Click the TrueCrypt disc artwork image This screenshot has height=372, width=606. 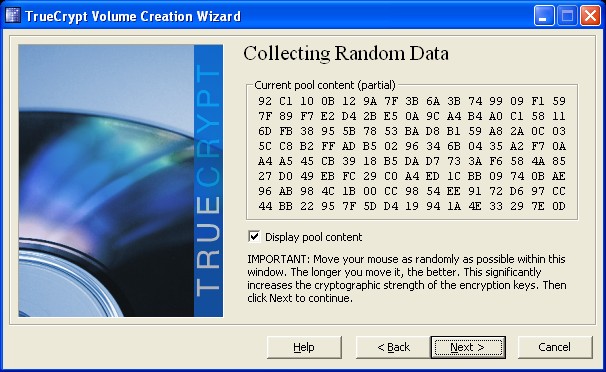tap(121, 181)
